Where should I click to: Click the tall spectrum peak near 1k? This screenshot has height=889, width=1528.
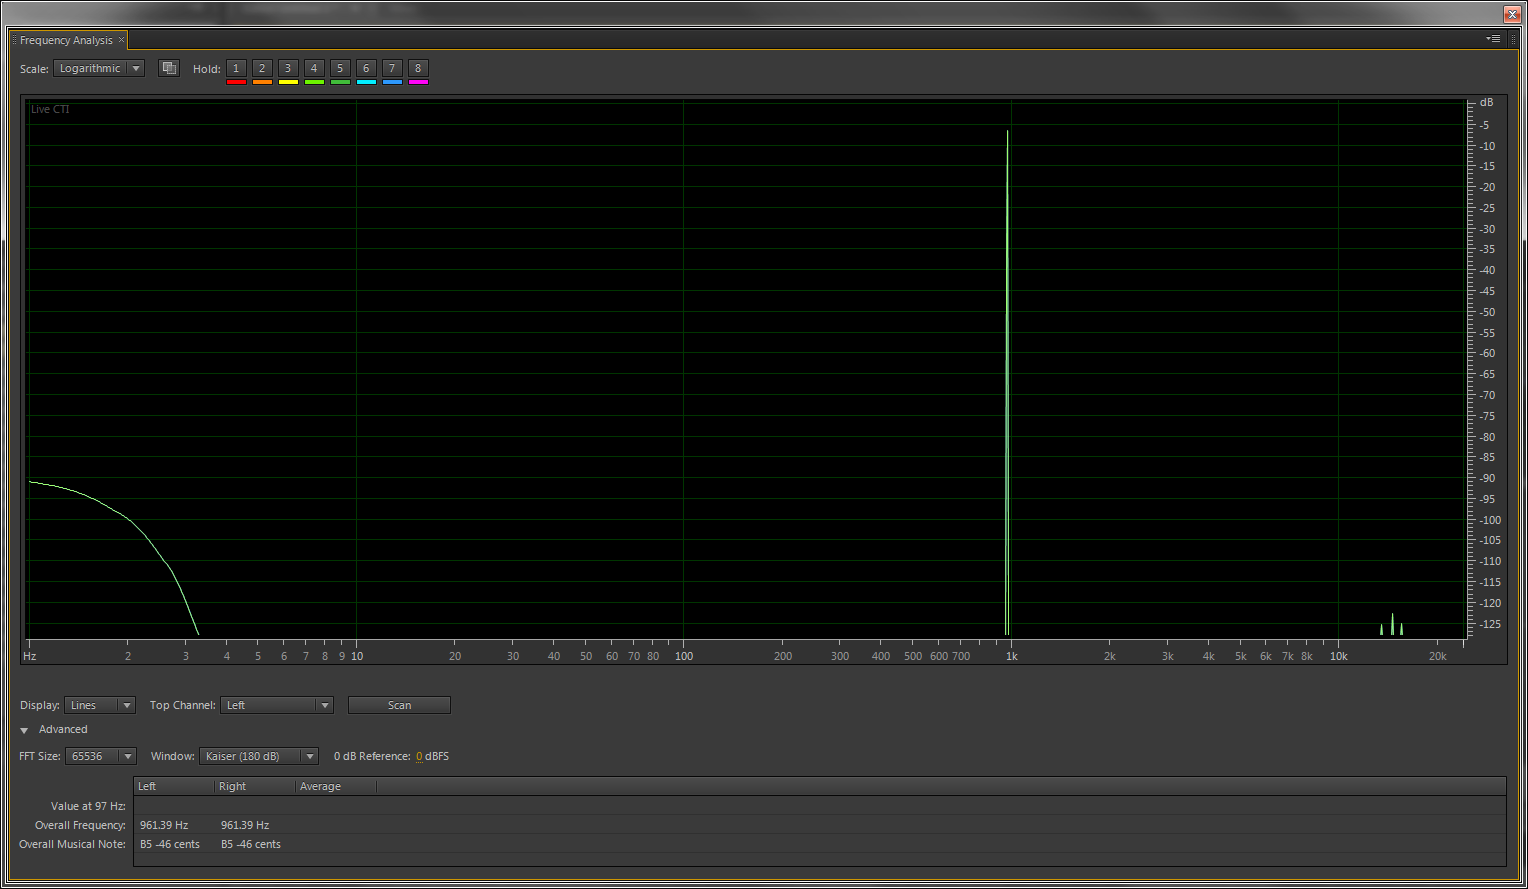tap(1007, 380)
